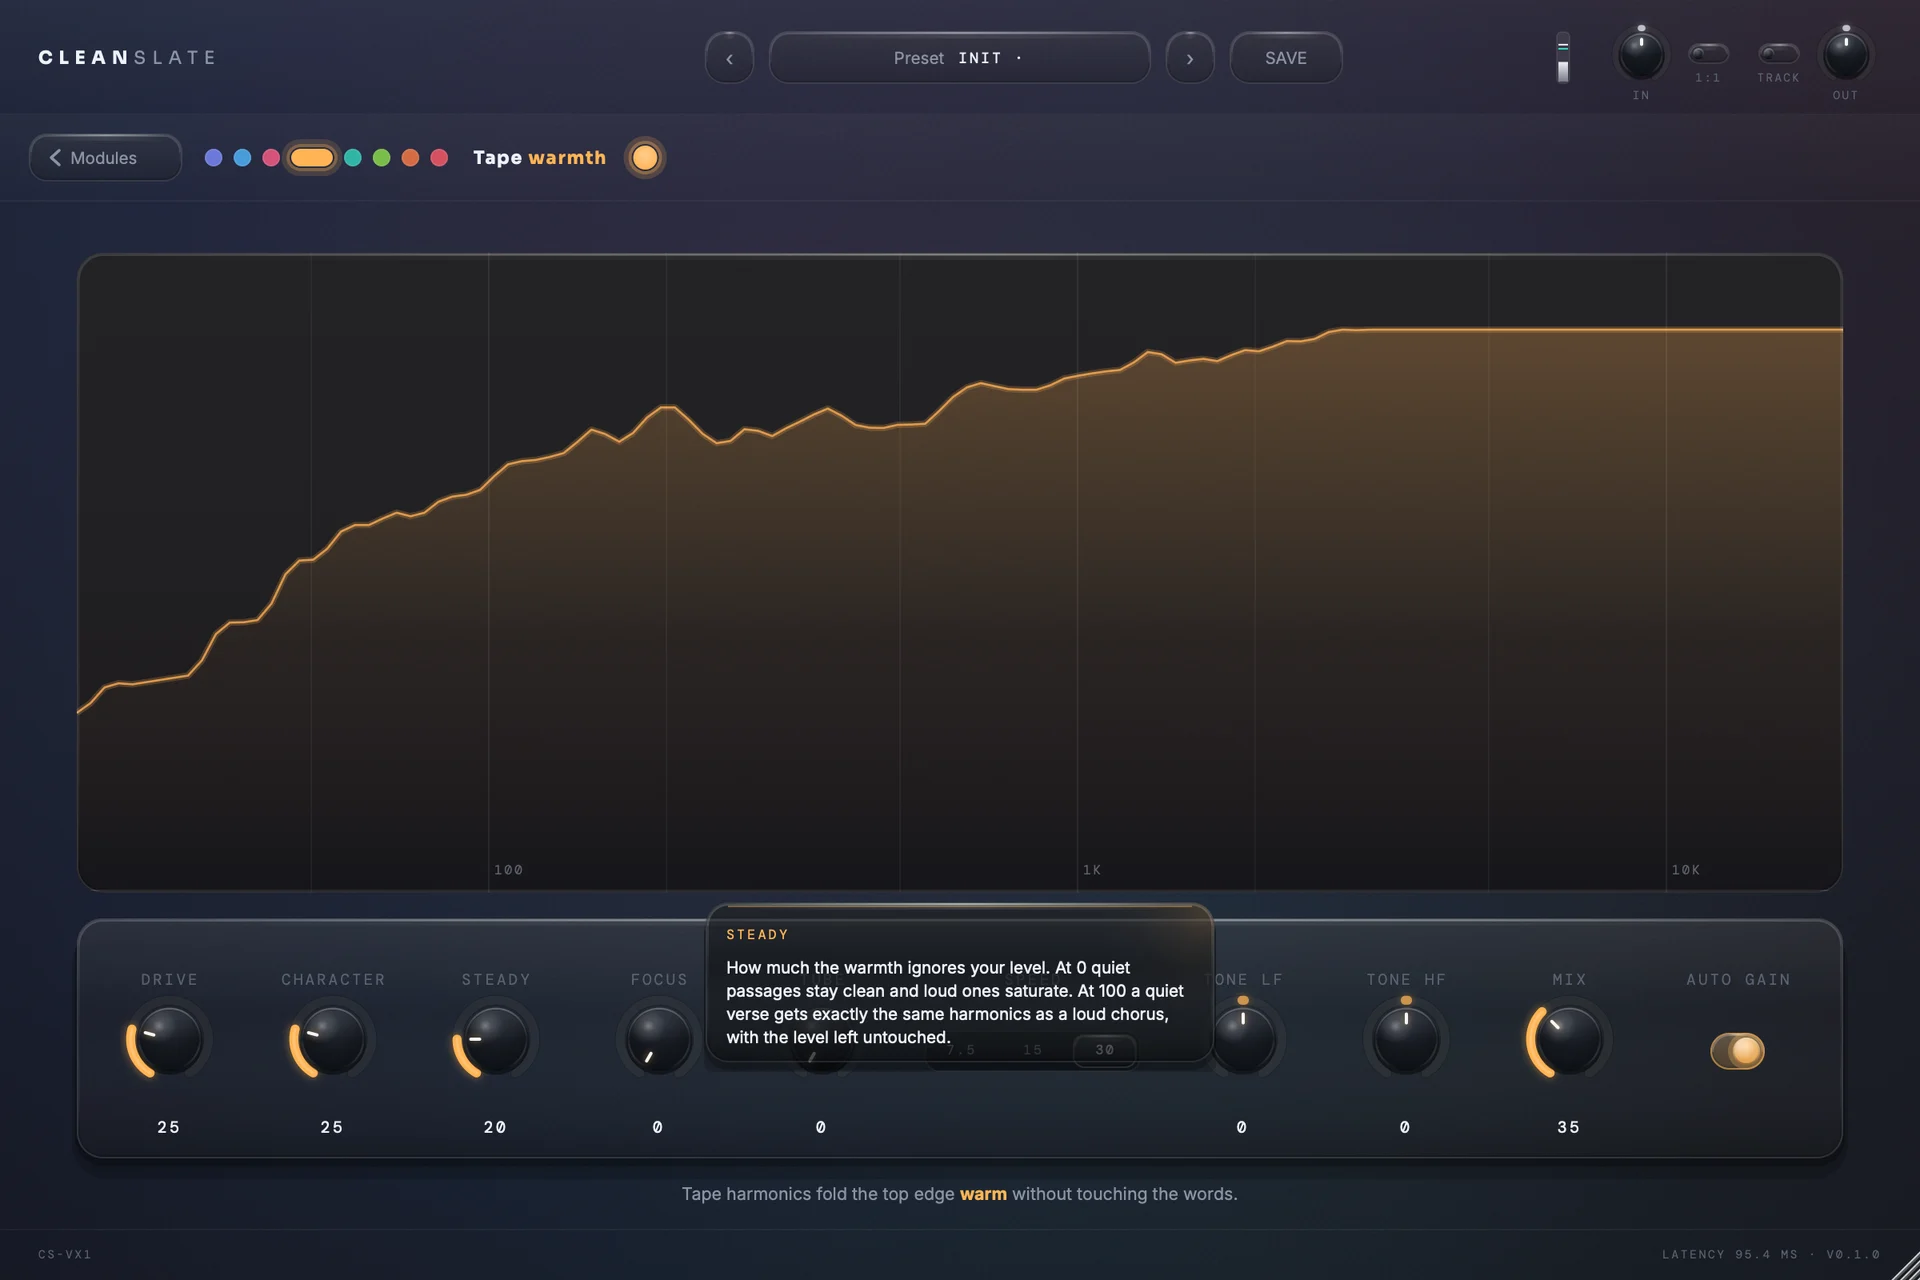Click the AUTO GAIN label

click(1738, 980)
